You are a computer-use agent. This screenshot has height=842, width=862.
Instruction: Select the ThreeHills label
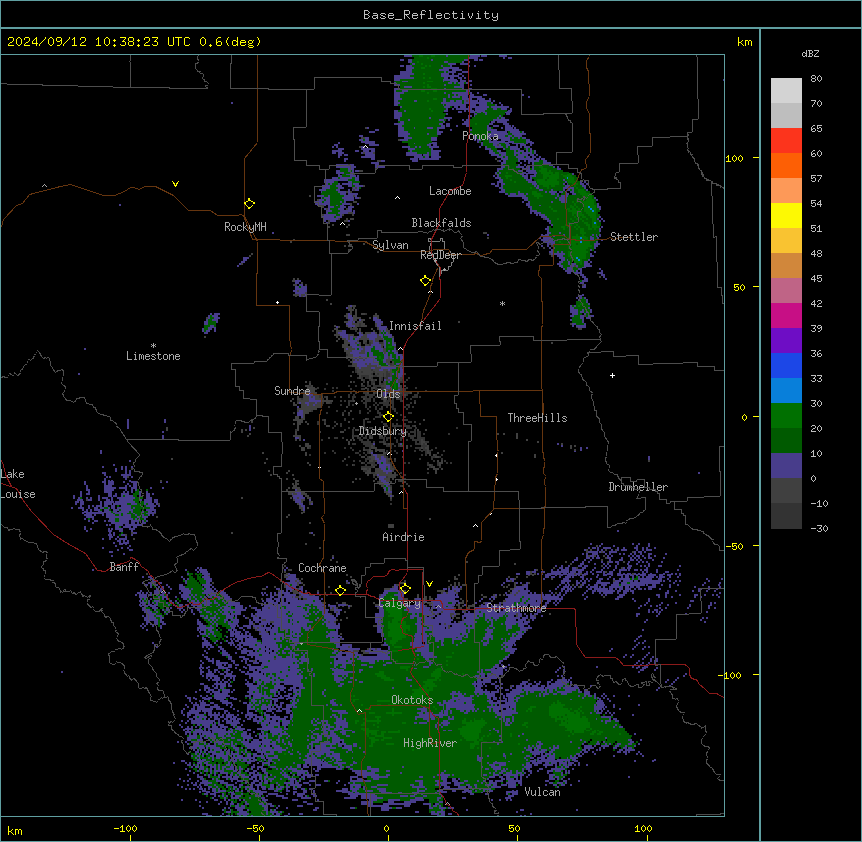537,418
